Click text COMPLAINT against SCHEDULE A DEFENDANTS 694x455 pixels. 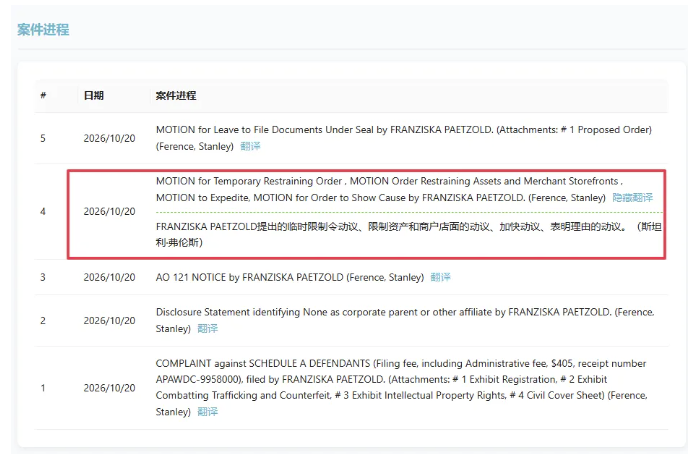coord(263,364)
